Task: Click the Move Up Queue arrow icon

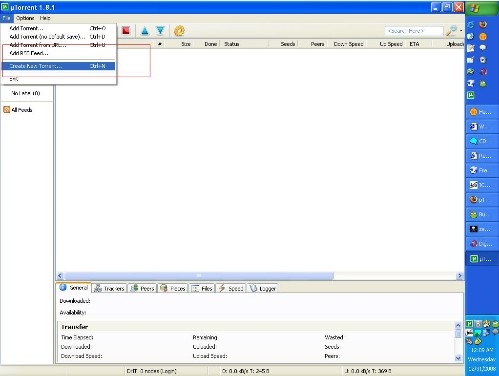Action: 145,31
